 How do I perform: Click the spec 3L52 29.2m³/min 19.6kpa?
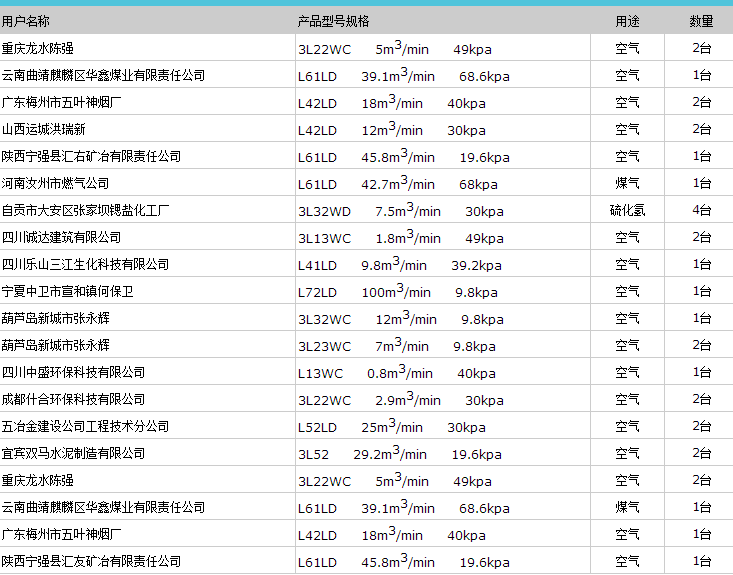(400, 453)
